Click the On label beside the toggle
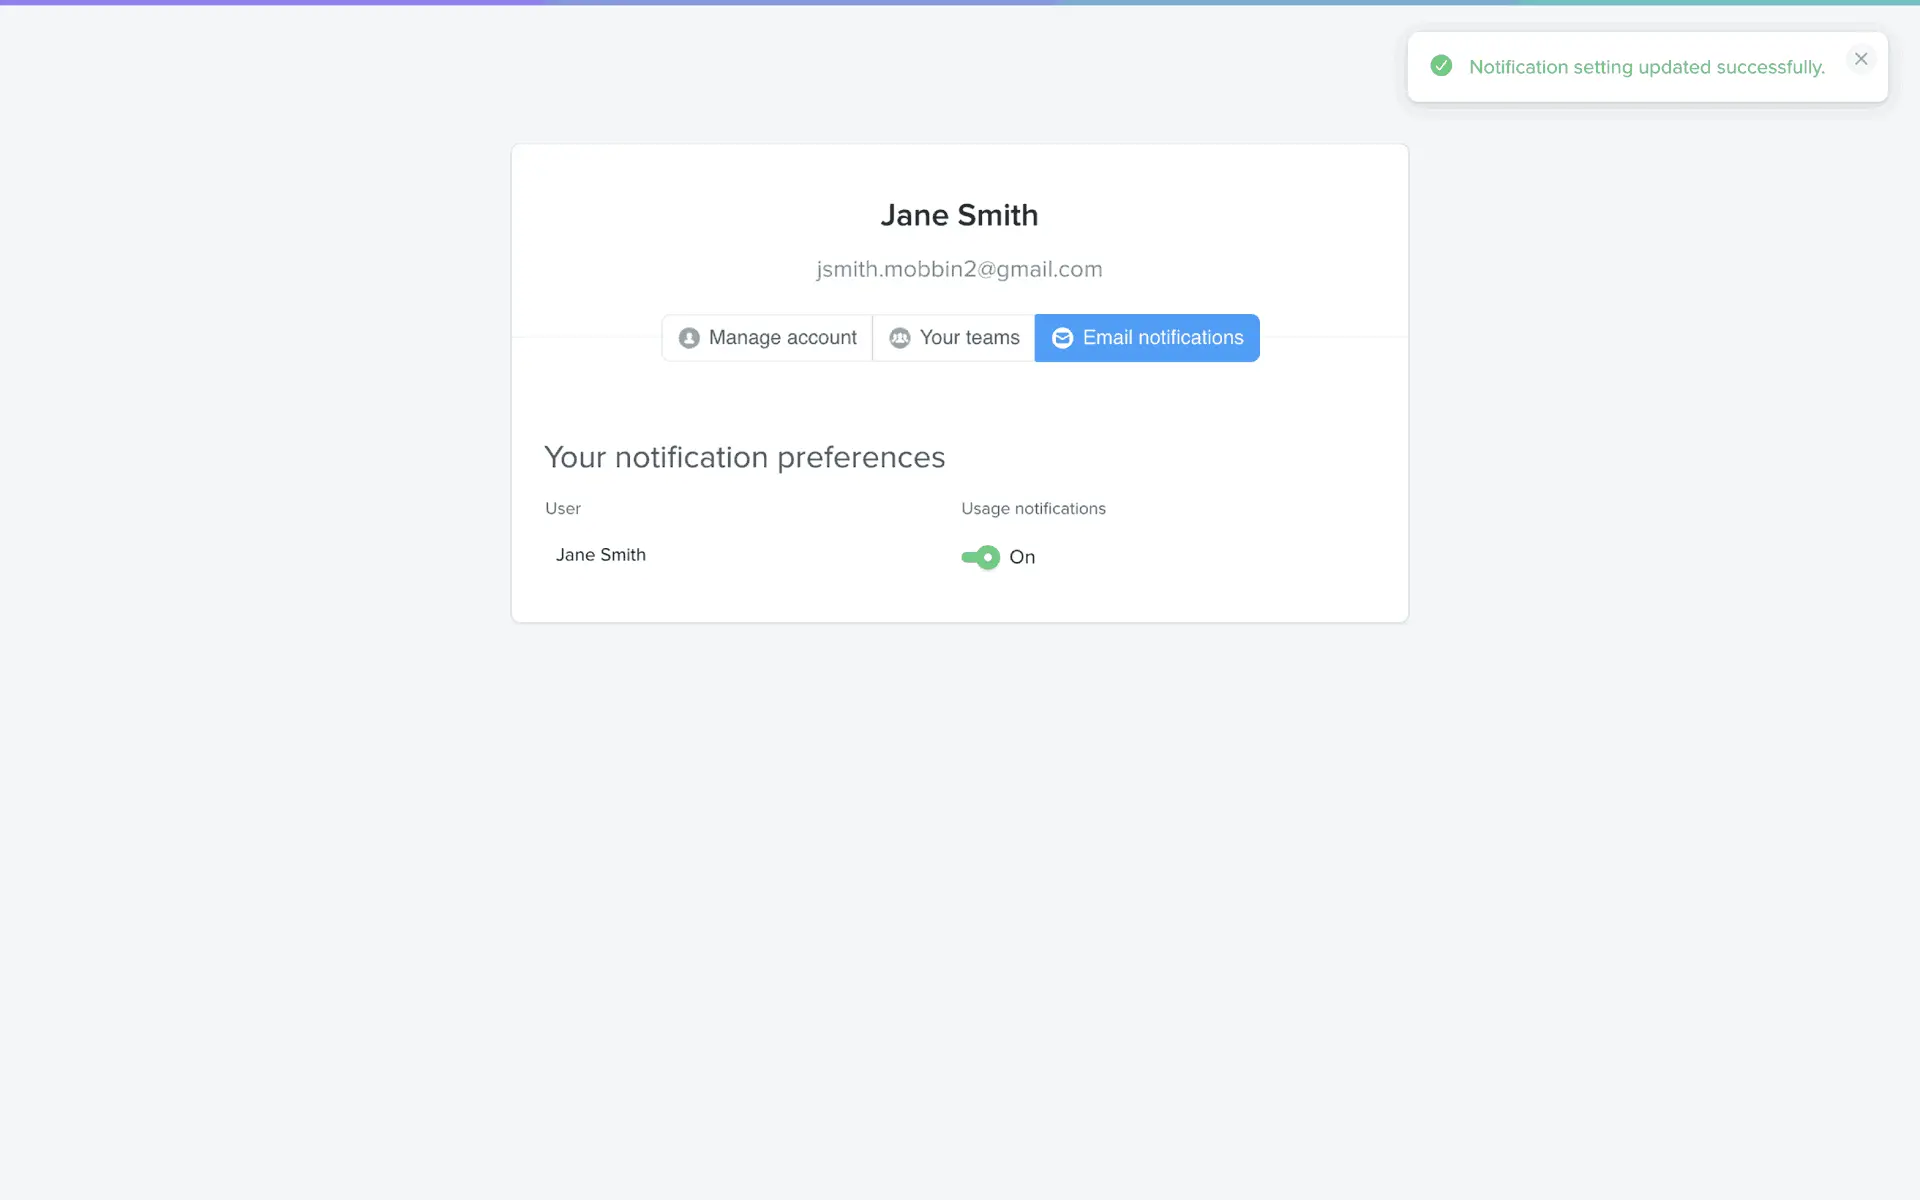 pos(1022,557)
